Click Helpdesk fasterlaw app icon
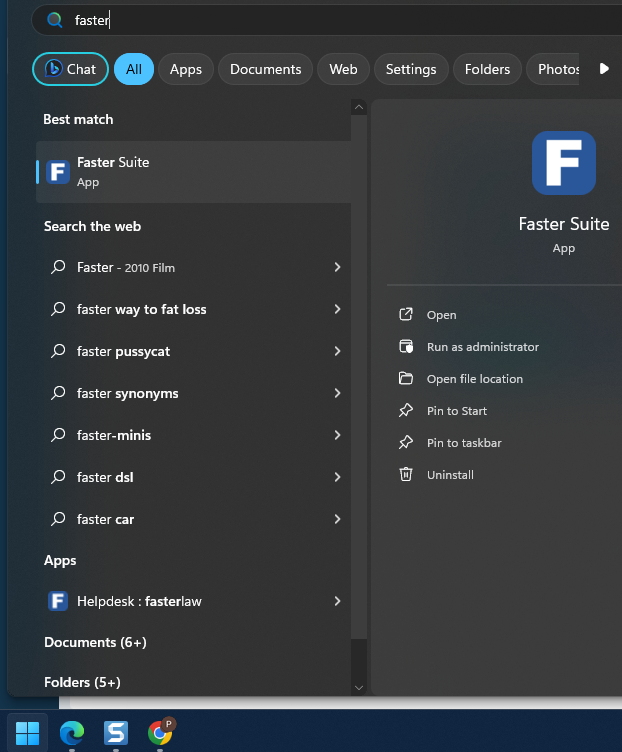 (58, 601)
